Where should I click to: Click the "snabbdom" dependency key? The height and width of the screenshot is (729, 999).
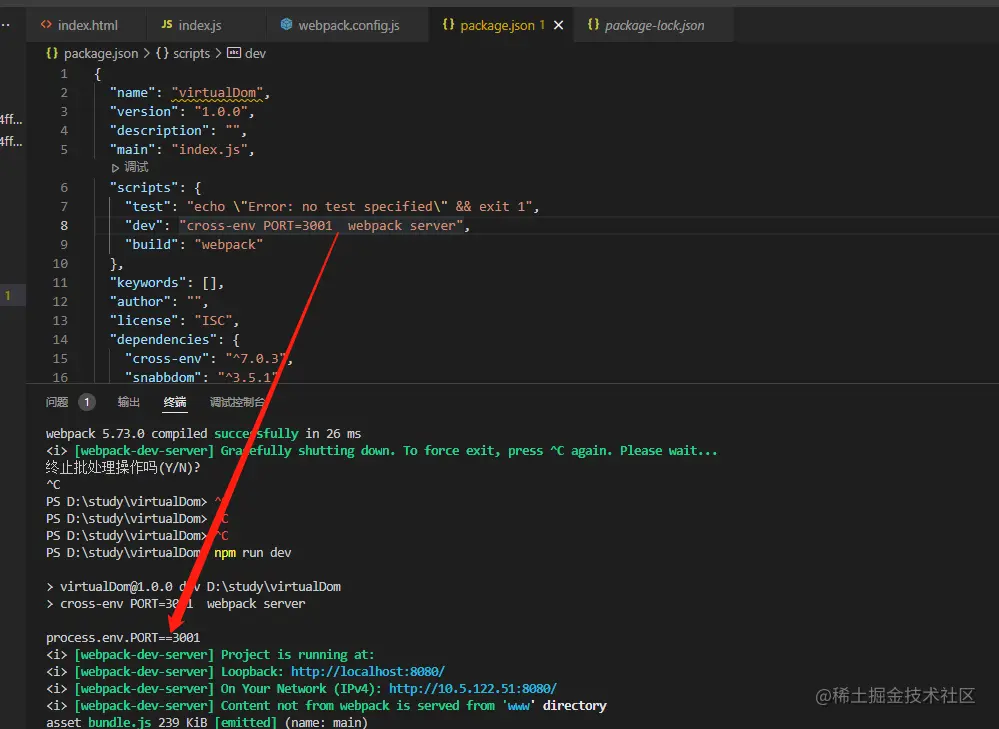(x=163, y=377)
